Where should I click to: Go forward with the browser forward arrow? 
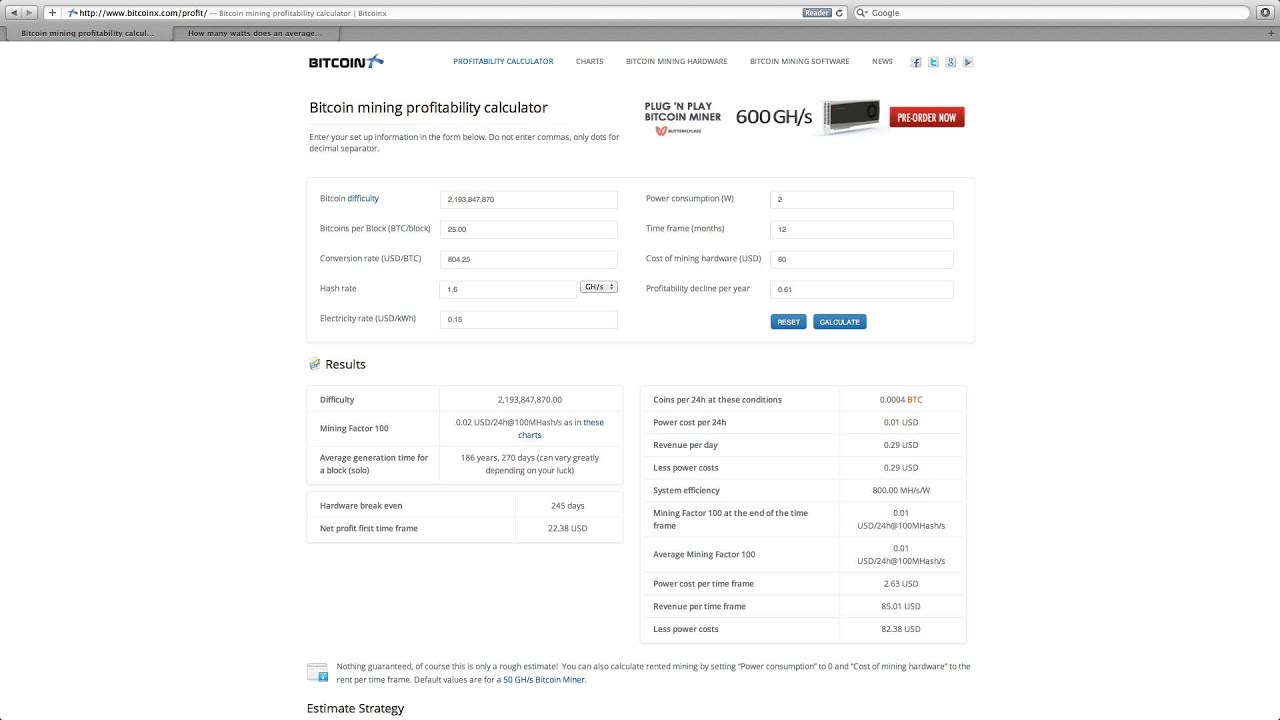click(30, 13)
